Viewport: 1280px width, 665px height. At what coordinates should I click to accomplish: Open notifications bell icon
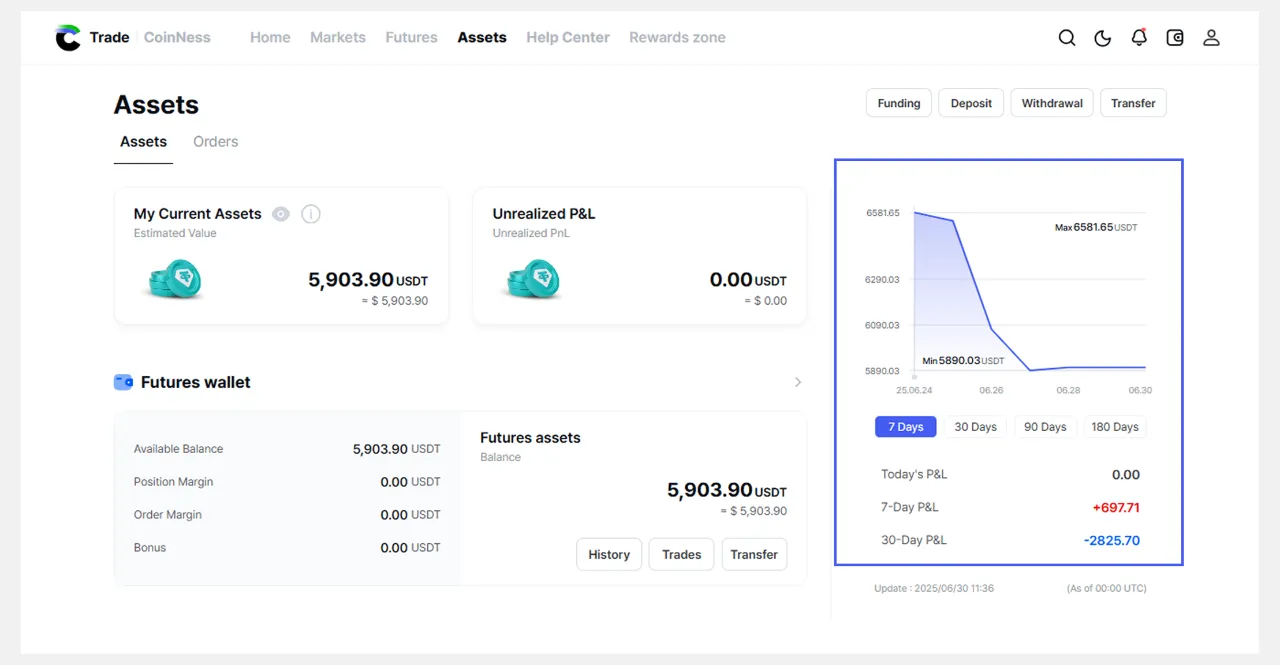1139,38
